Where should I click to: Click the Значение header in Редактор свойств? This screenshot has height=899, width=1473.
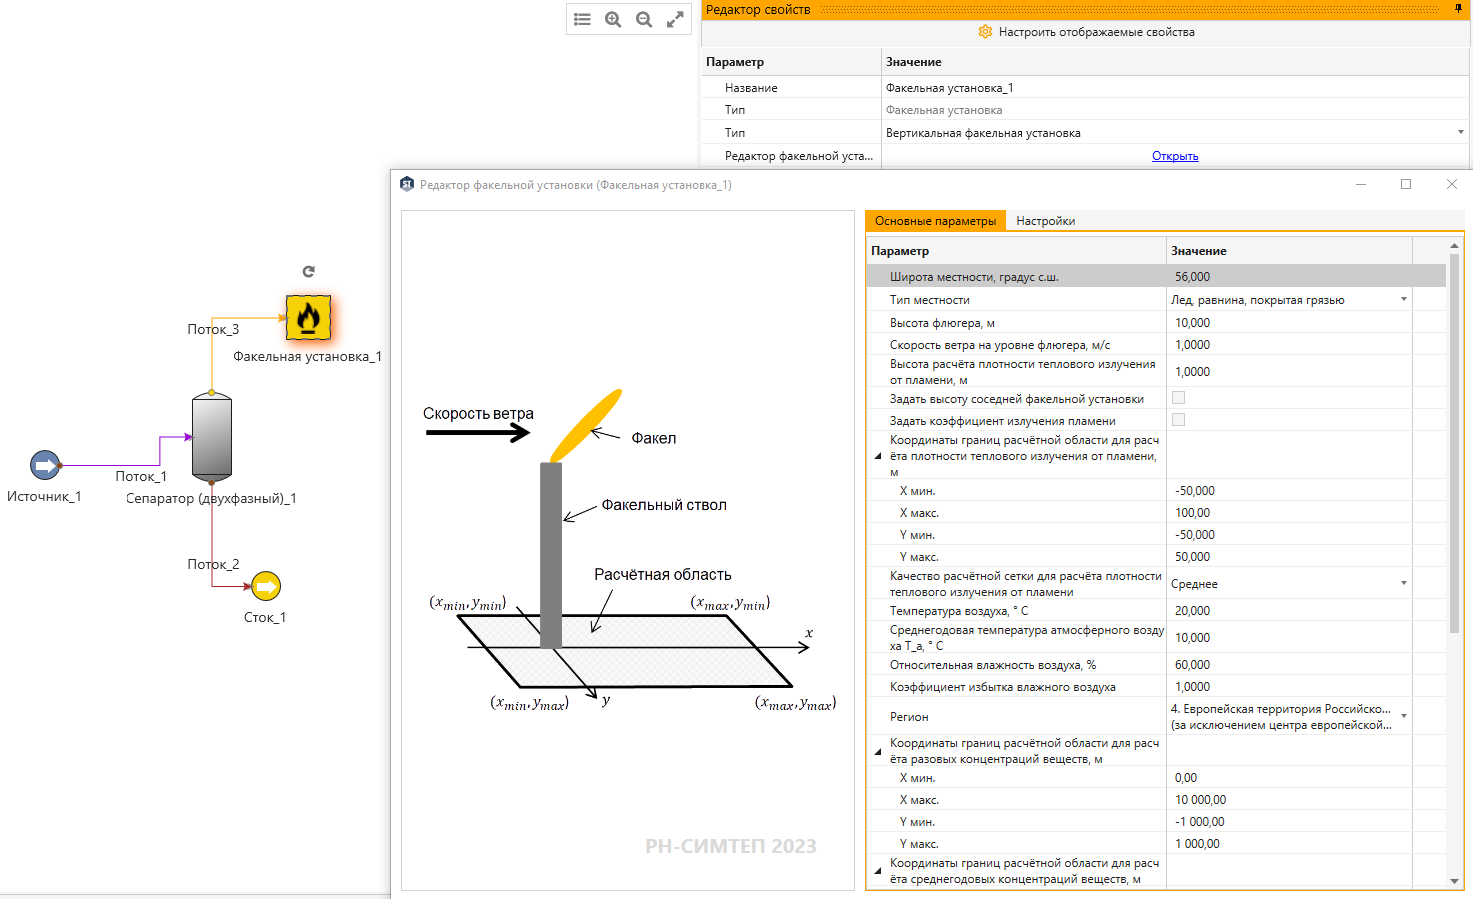pyautogui.click(x=1175, y=62)
